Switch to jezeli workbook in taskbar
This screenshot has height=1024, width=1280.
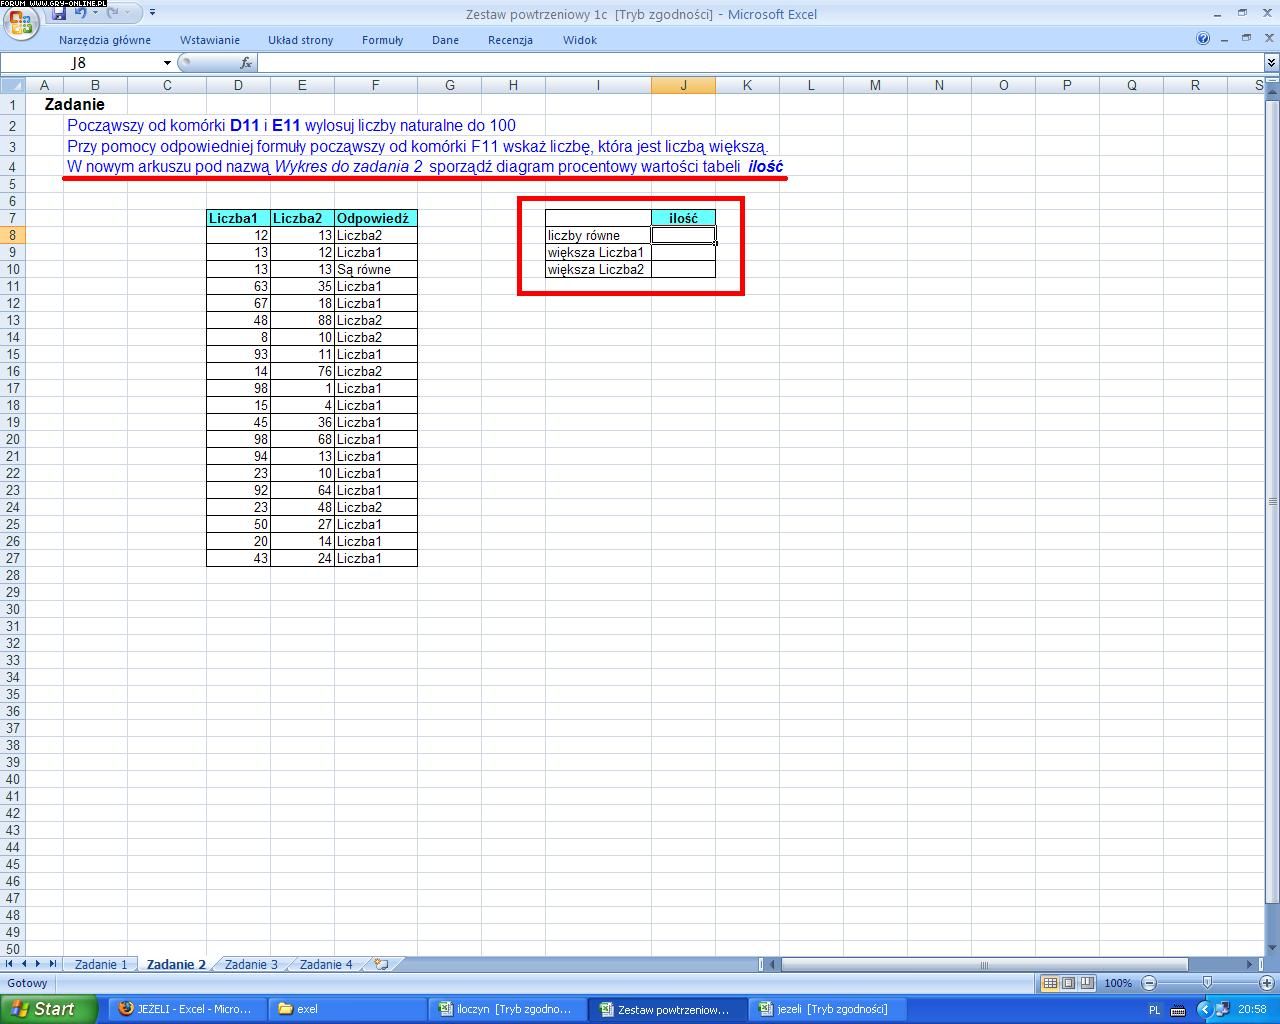pos(827,1009)
